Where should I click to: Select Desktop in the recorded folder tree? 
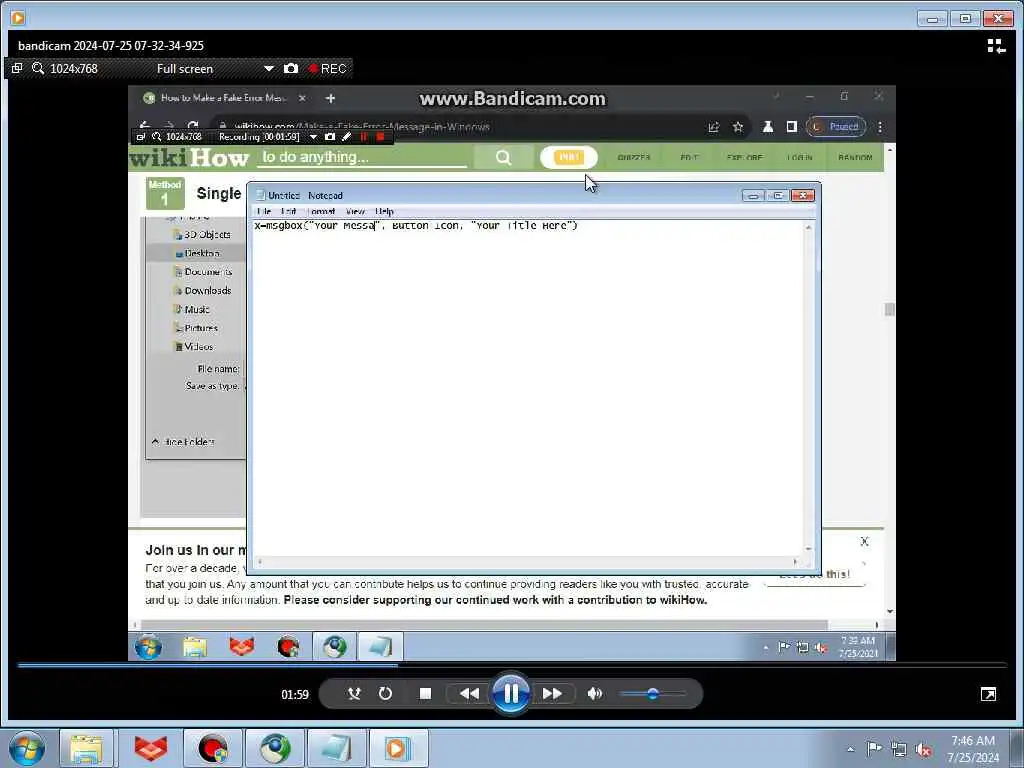pyautogui.click(x=197, y=253)
